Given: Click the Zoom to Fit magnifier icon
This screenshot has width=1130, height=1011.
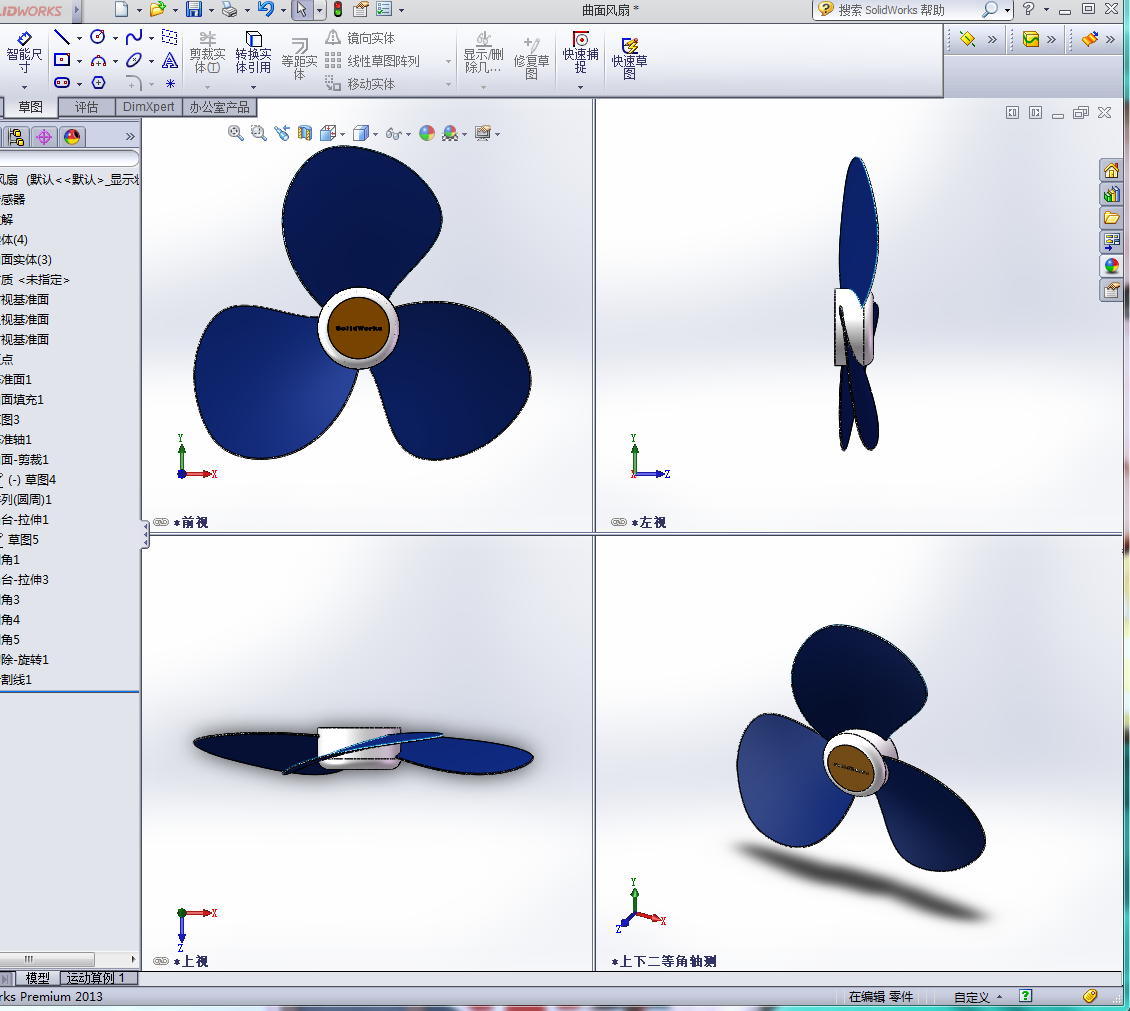Looking at the screenshot, I should [x=235, y=133].
